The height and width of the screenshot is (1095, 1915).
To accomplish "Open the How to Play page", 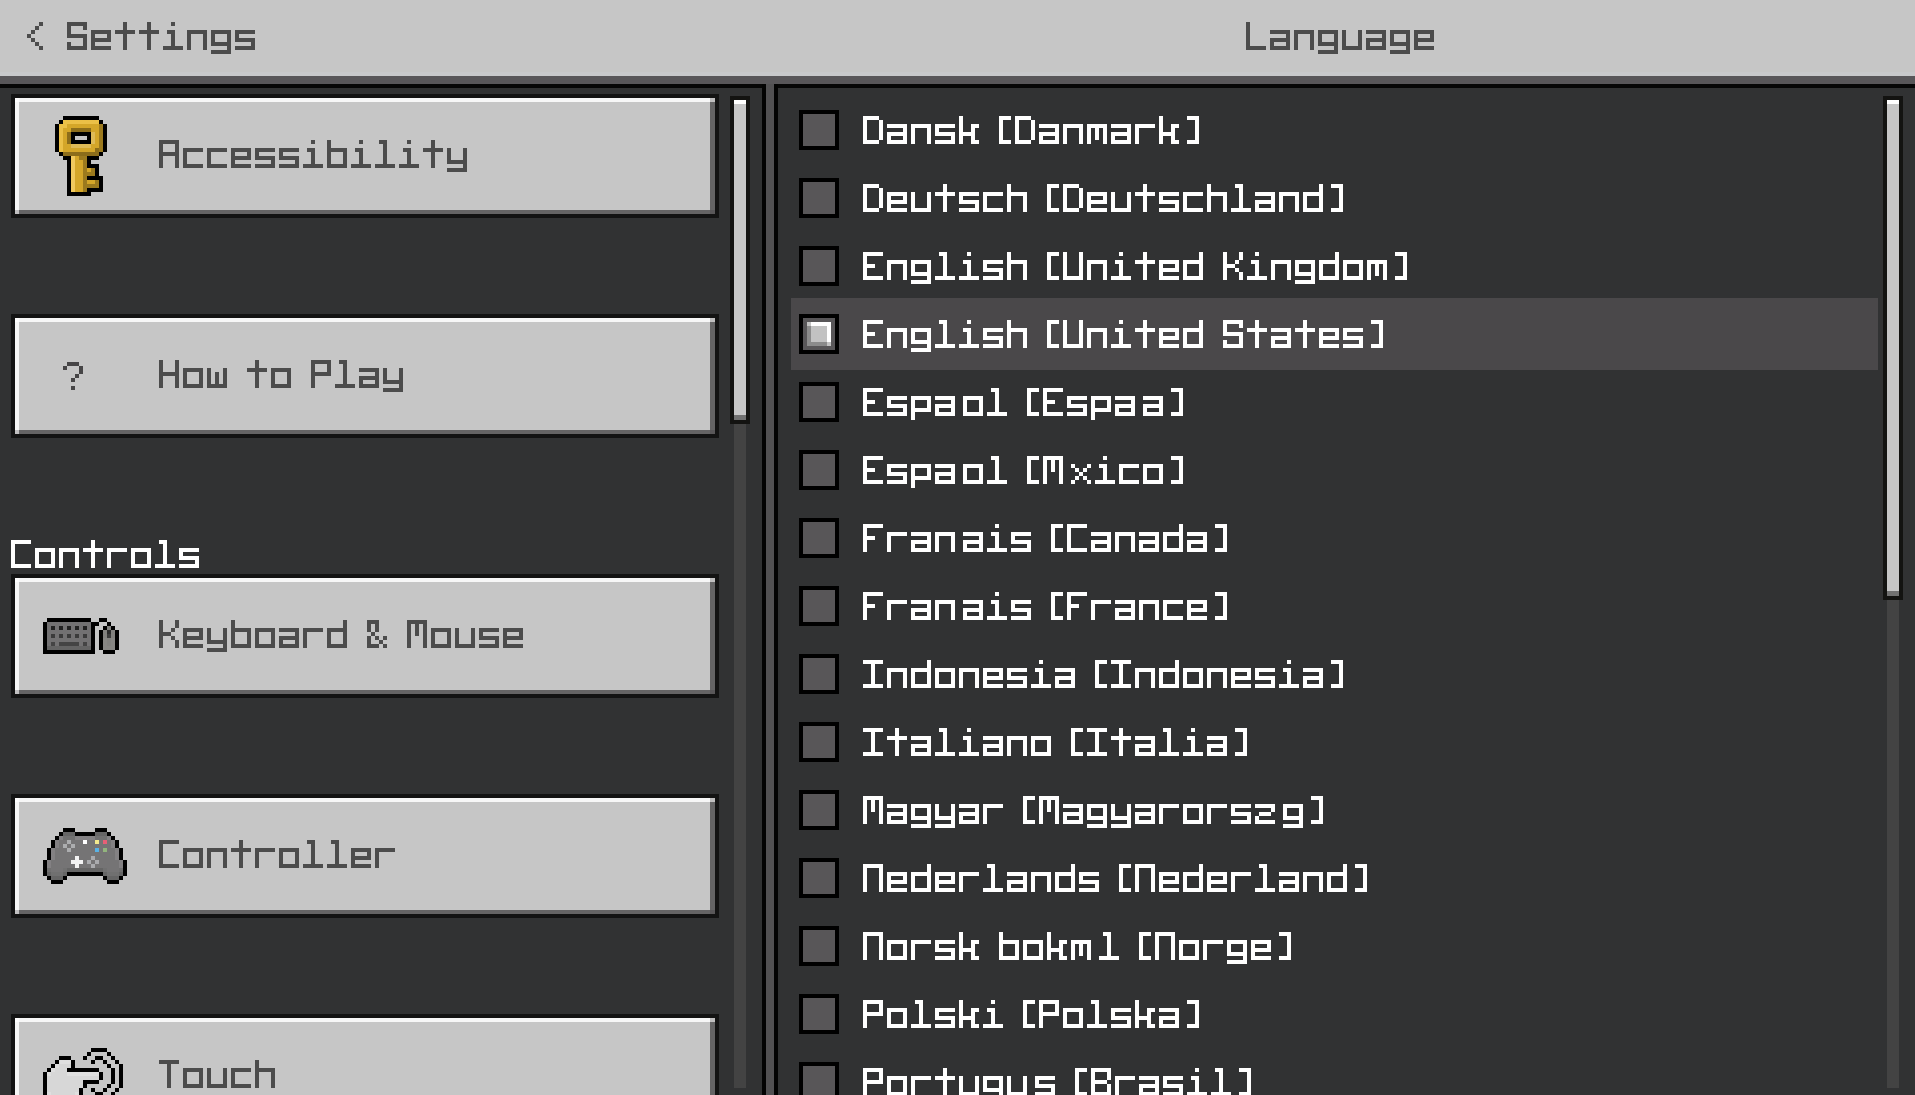I will click(x=365, y=376).
